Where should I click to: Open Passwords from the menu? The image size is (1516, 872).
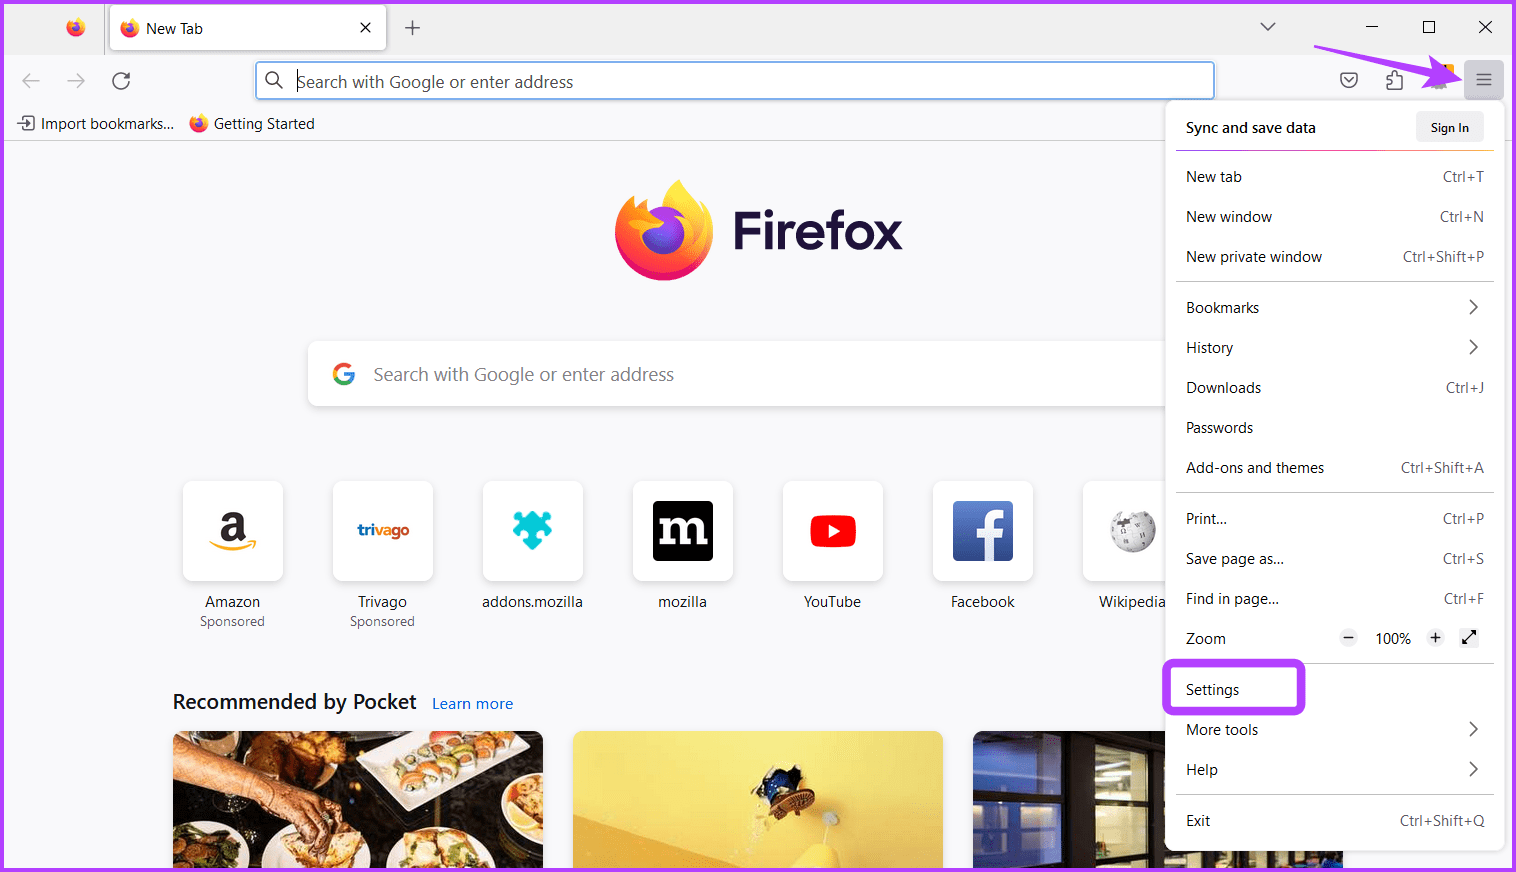[1335, 428]
